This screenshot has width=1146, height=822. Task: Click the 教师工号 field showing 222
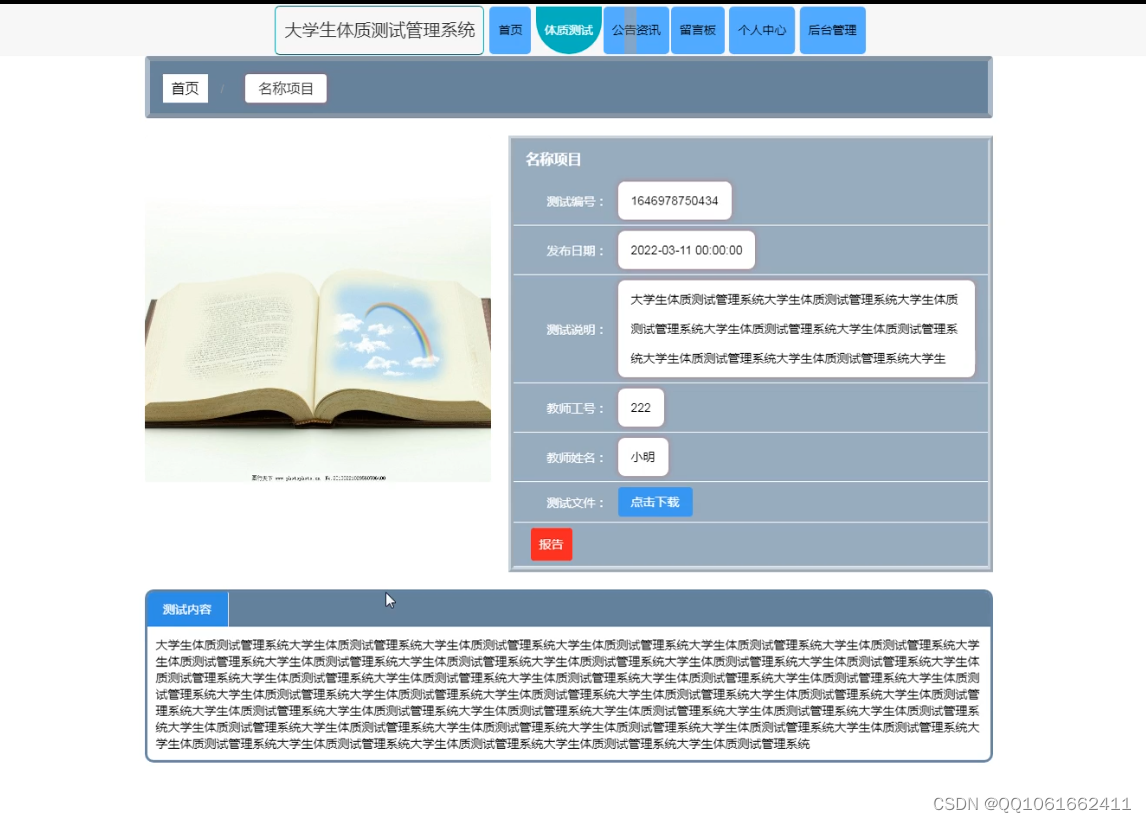click(x=640, y=407)
